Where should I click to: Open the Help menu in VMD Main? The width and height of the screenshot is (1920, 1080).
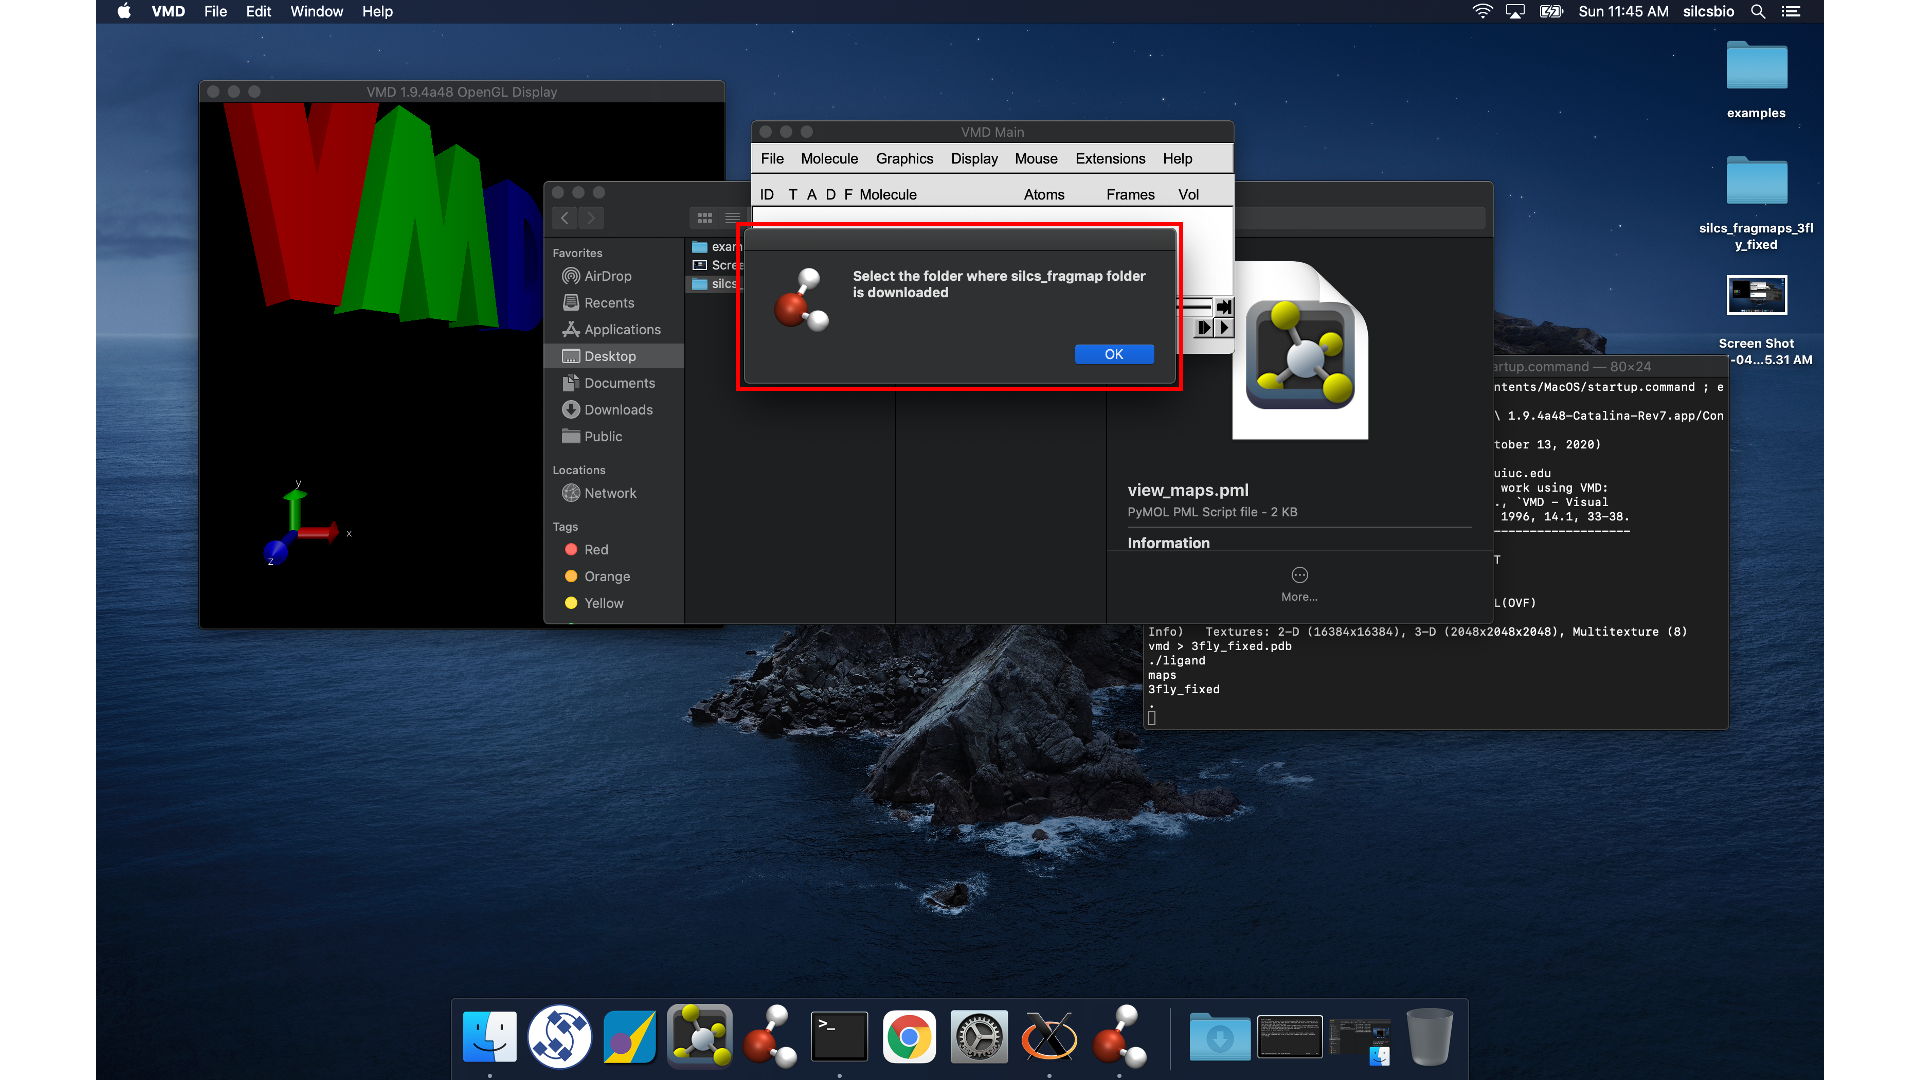[1177, 158]
